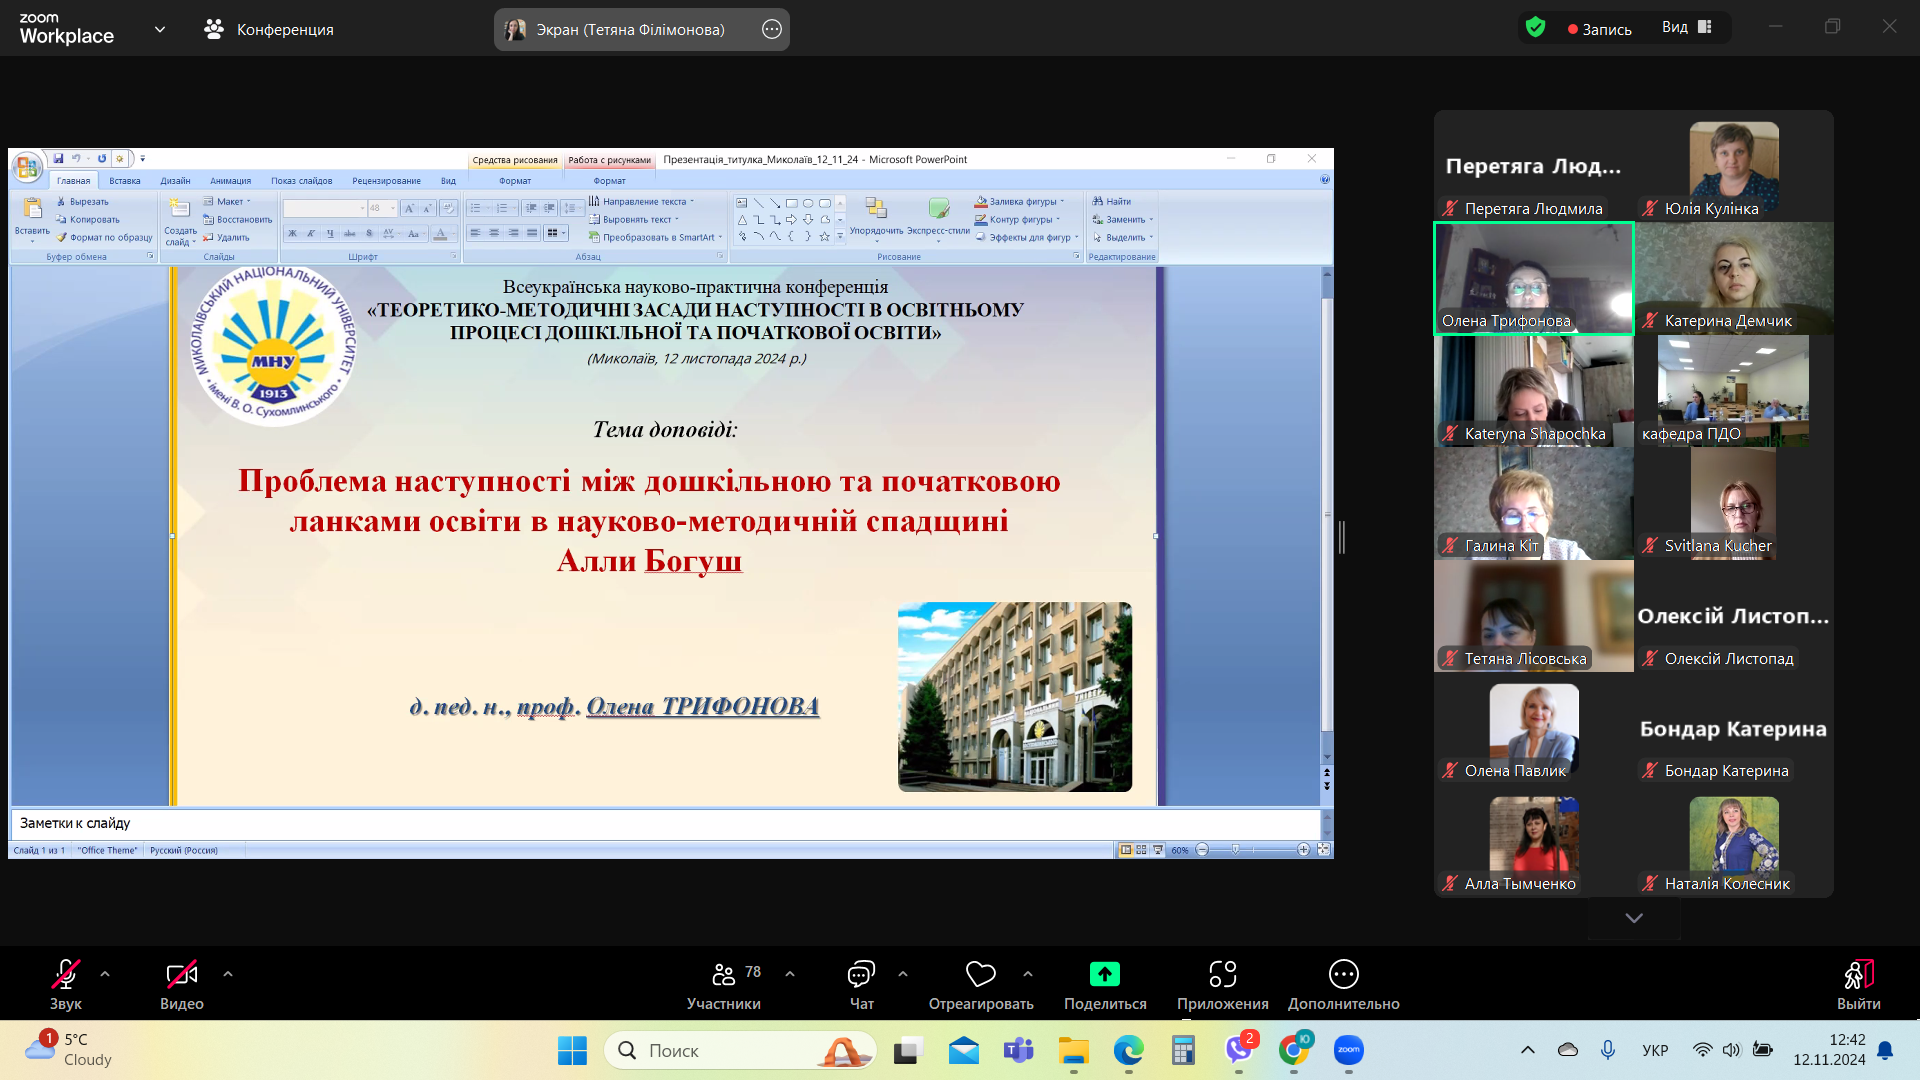The image size is (1920, 1080).
Task: Toggle underline Ч formatting
Action: pyautogui.click(x=330, y=233)
